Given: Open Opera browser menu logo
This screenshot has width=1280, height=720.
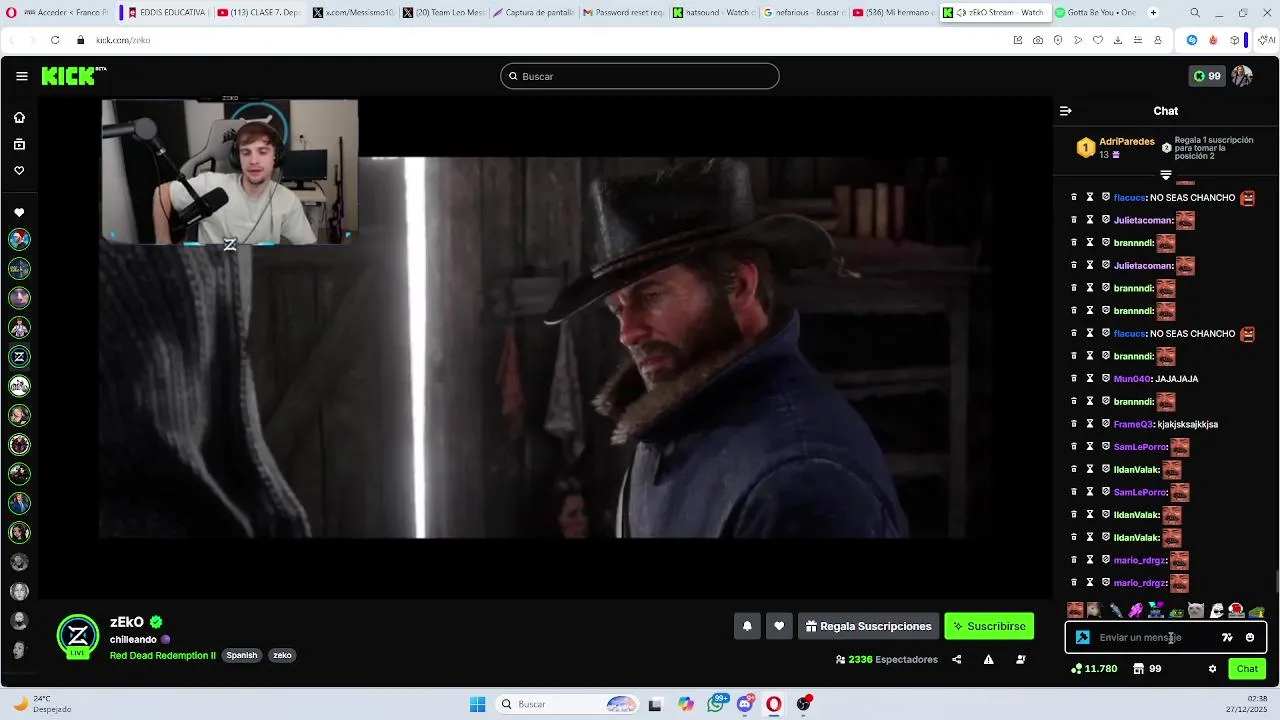Looking at the screenshot, I should (9, 13).
